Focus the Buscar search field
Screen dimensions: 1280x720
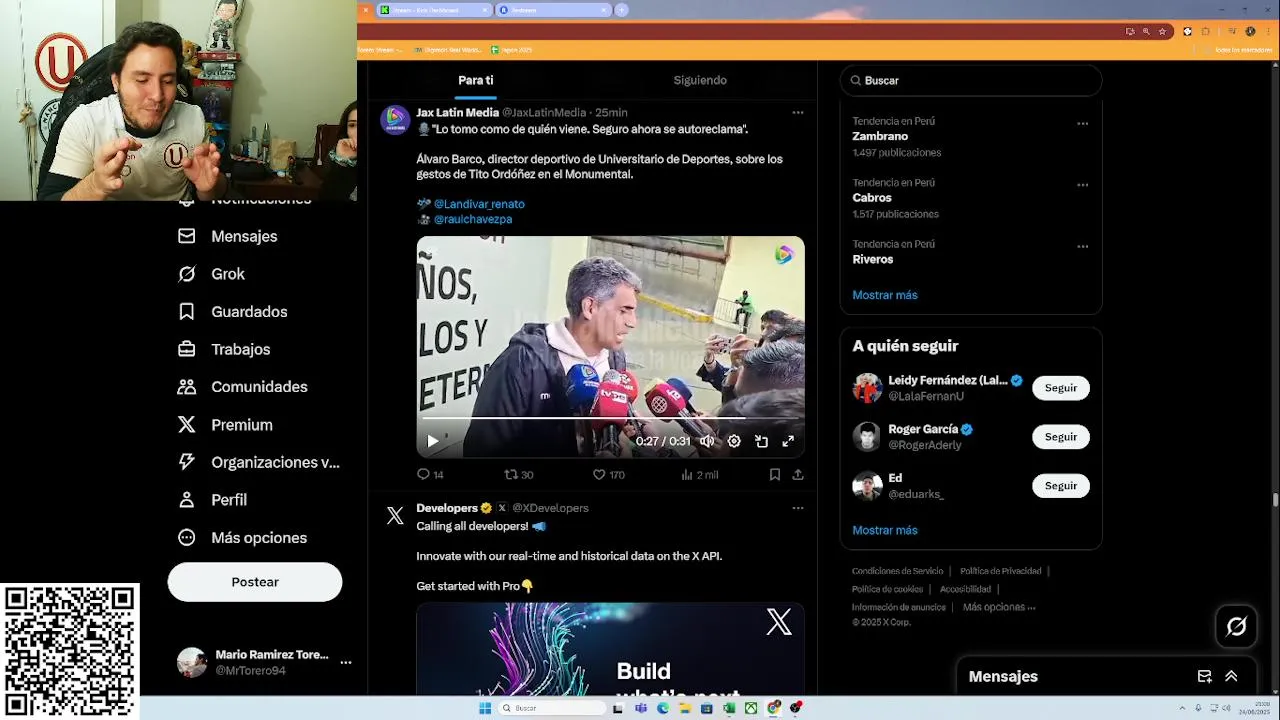pyautogui.click(x=971, y=80)
